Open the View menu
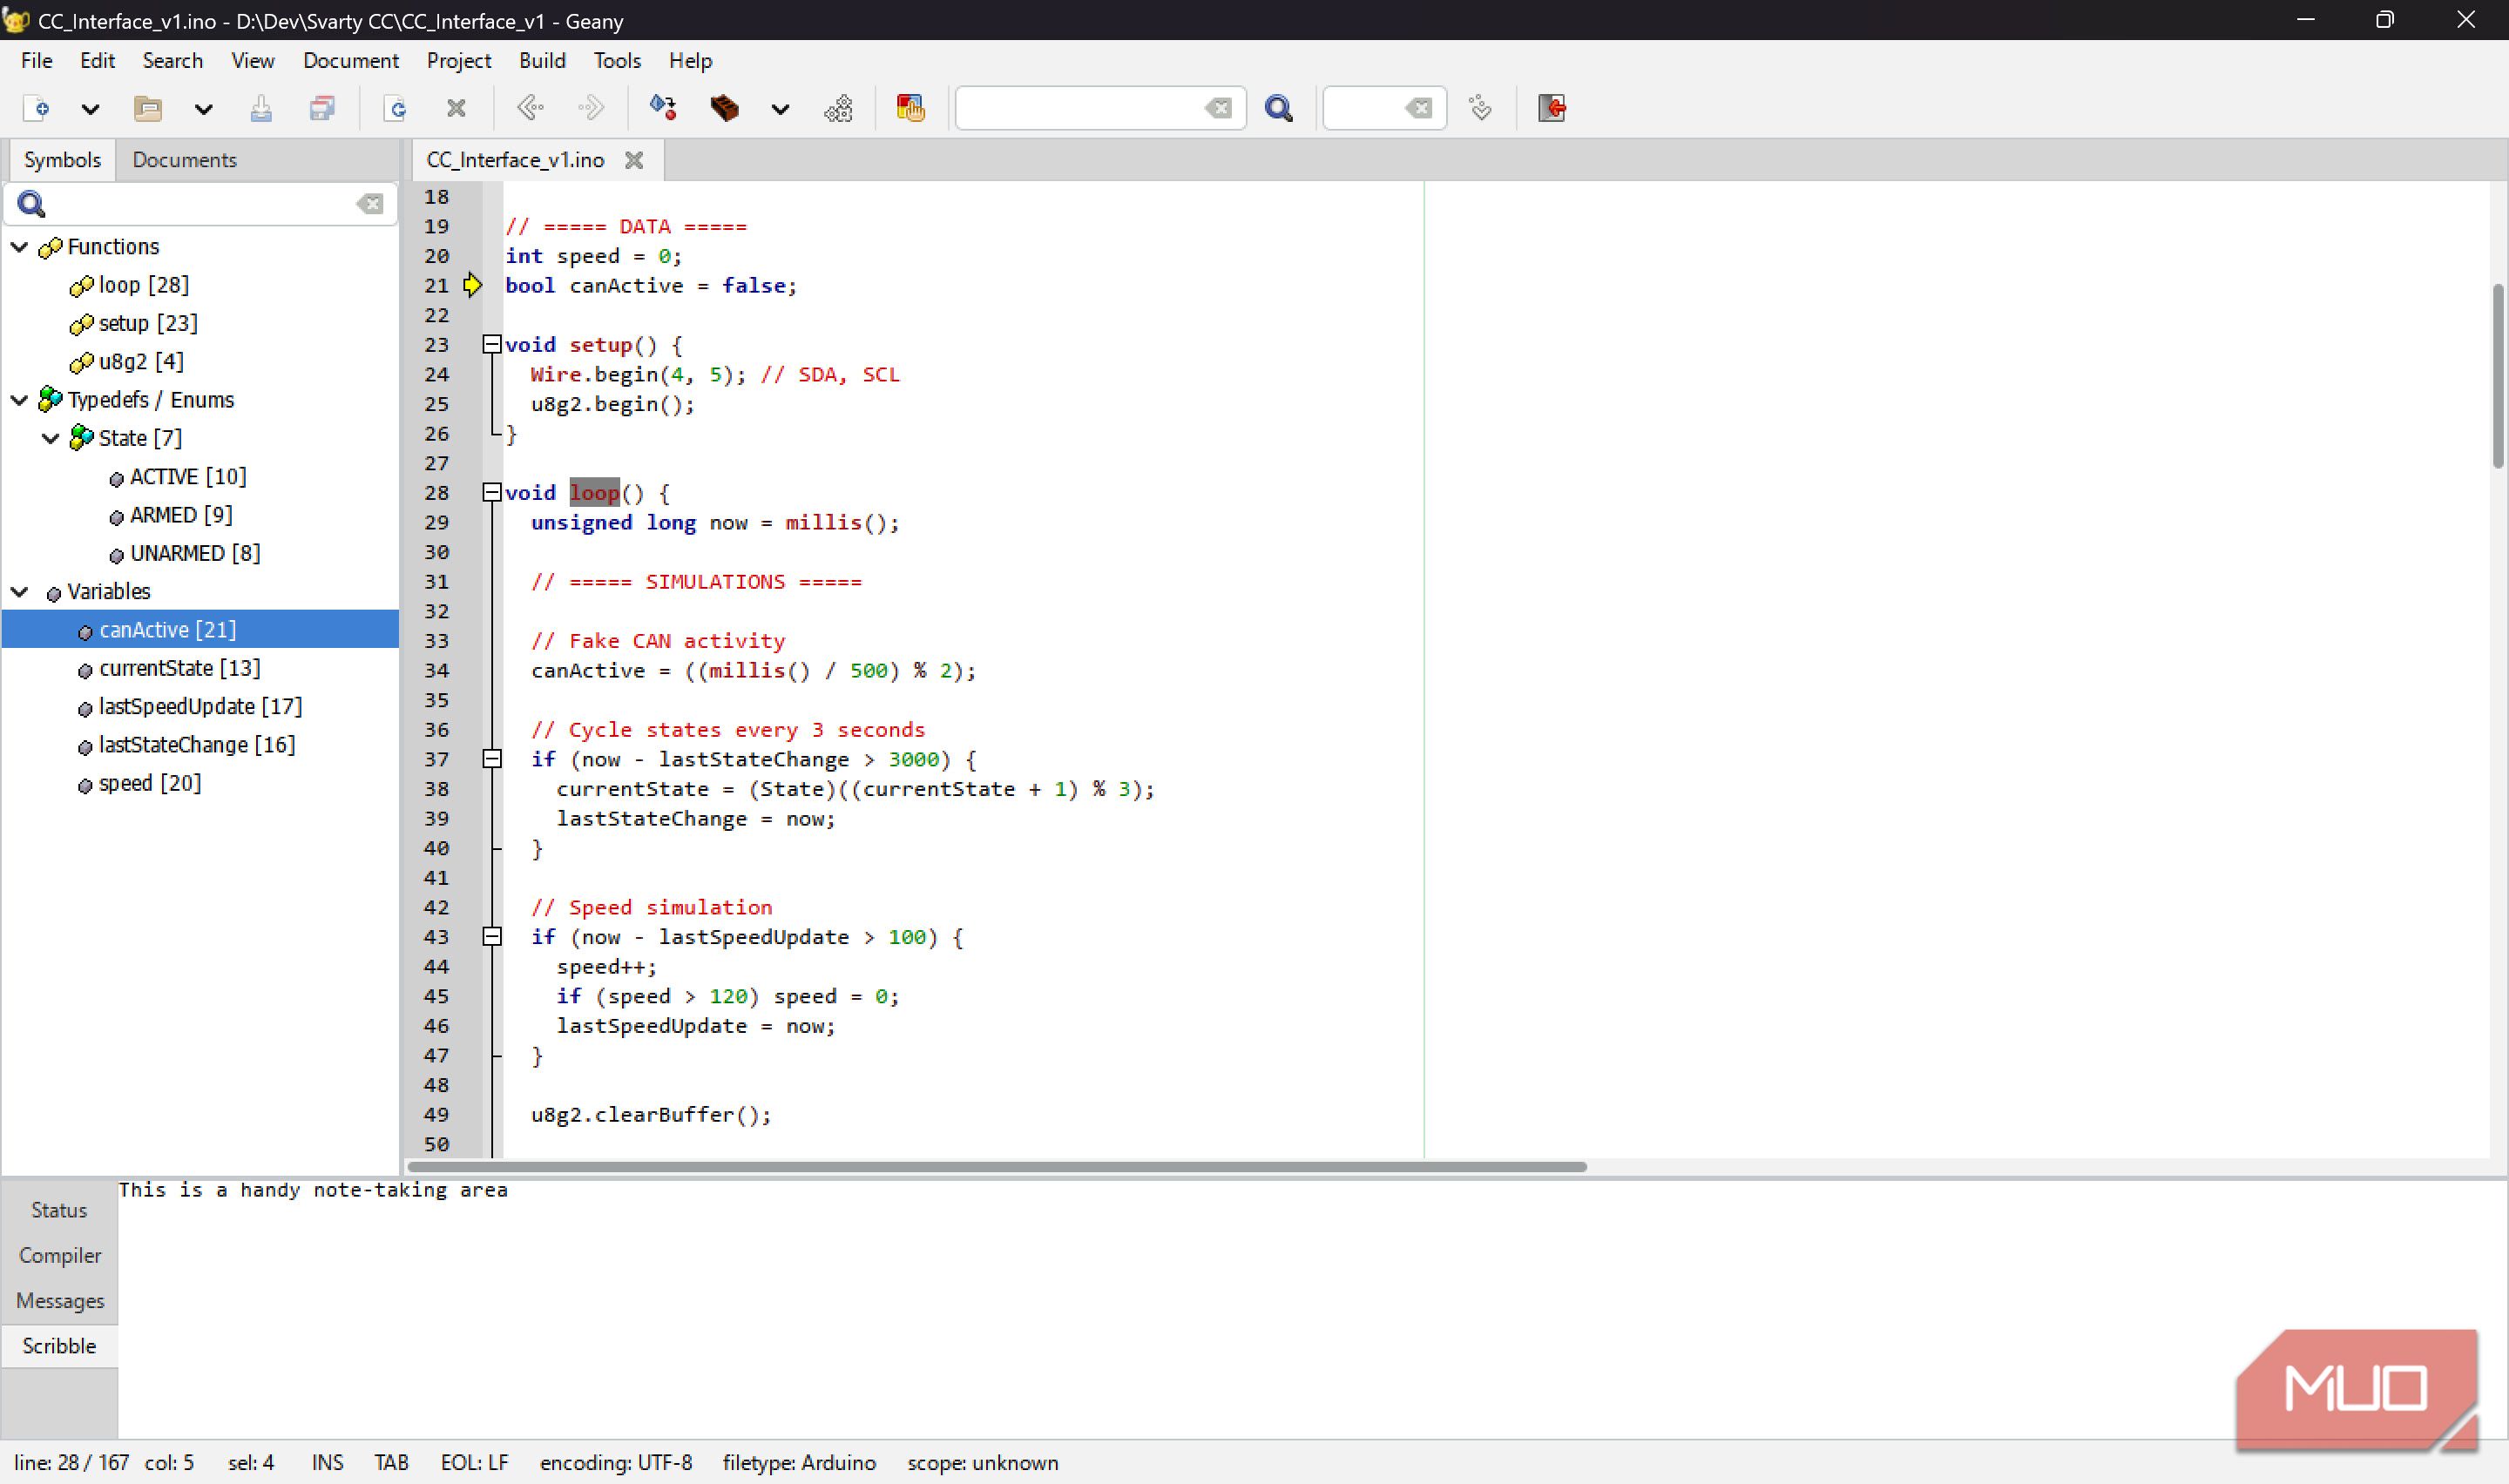This screenshot has height=1484, width=2509. click(x=252, y=60)
